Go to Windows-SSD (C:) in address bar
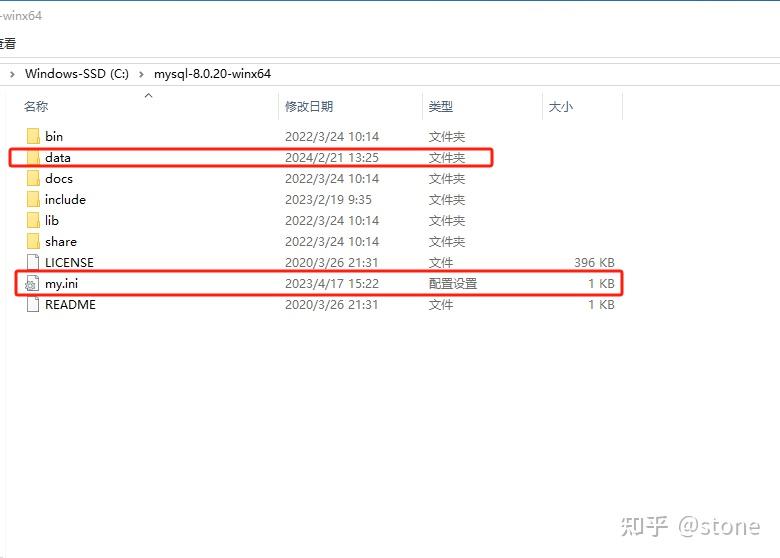 (77, 74)
